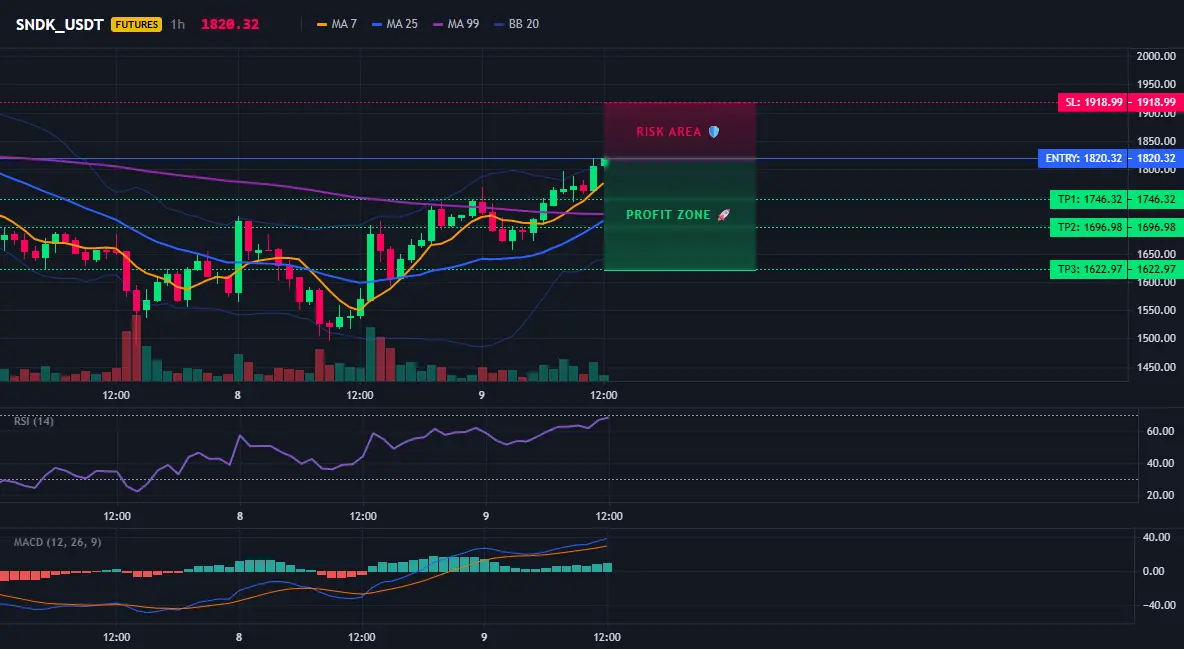
Task: Click the RSI (14) indicator label
Action: click(x=34, y=421)
